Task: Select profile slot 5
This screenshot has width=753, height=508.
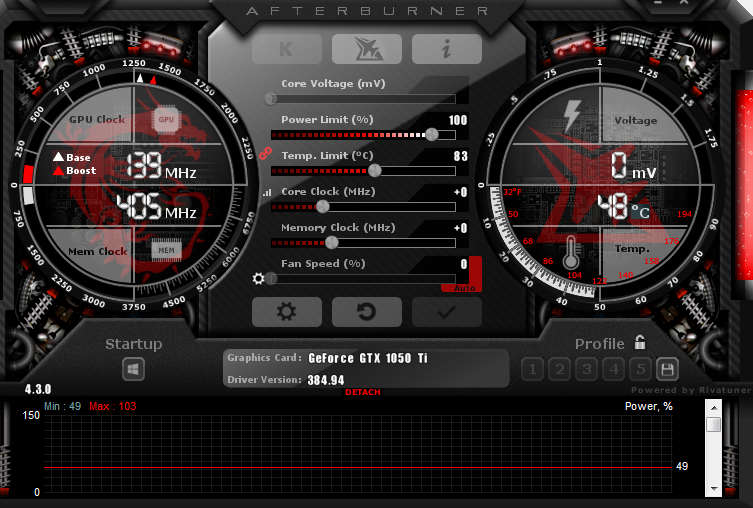Action: point(641,369)
